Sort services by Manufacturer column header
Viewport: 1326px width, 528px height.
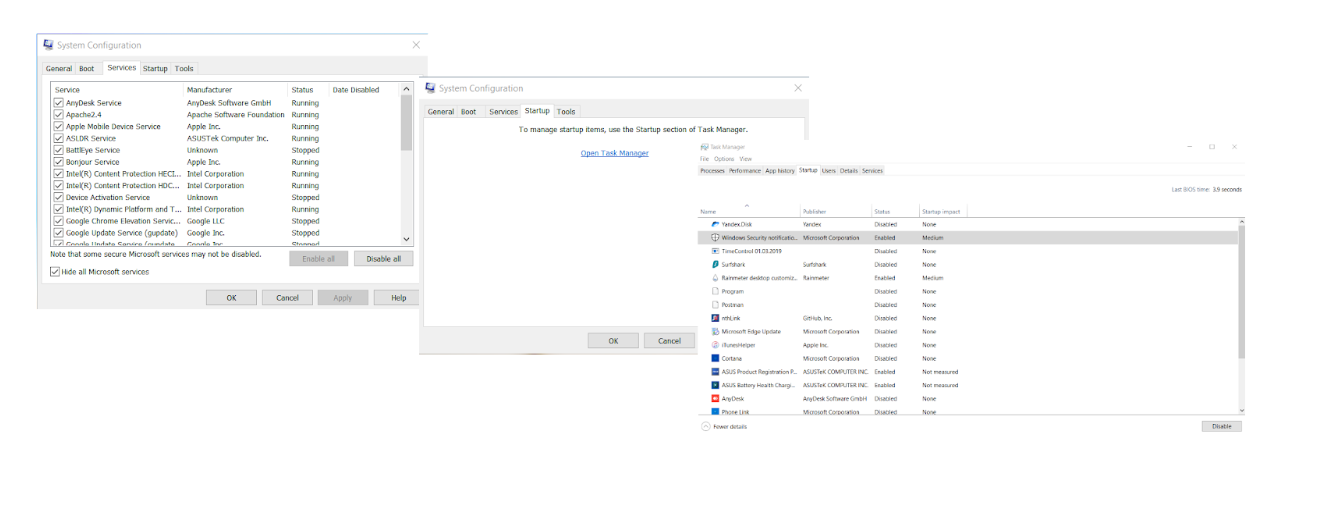click(236, 90)
